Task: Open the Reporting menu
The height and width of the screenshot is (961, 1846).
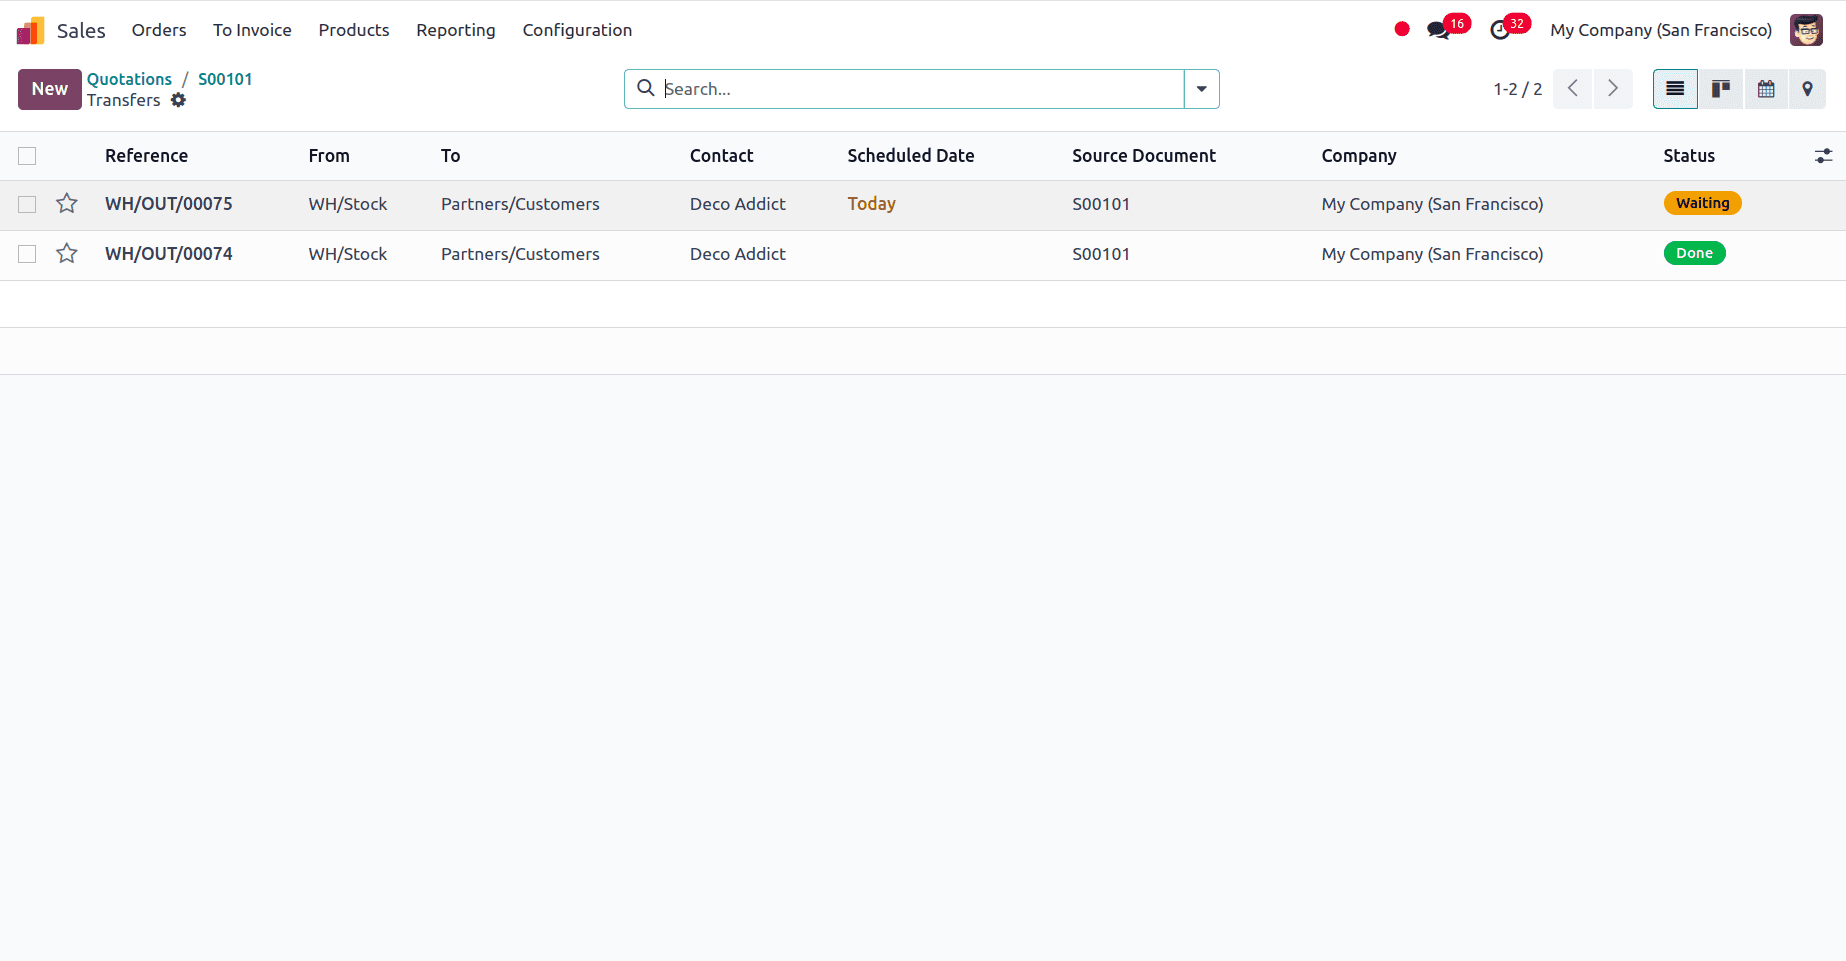Action: point(456,30)
